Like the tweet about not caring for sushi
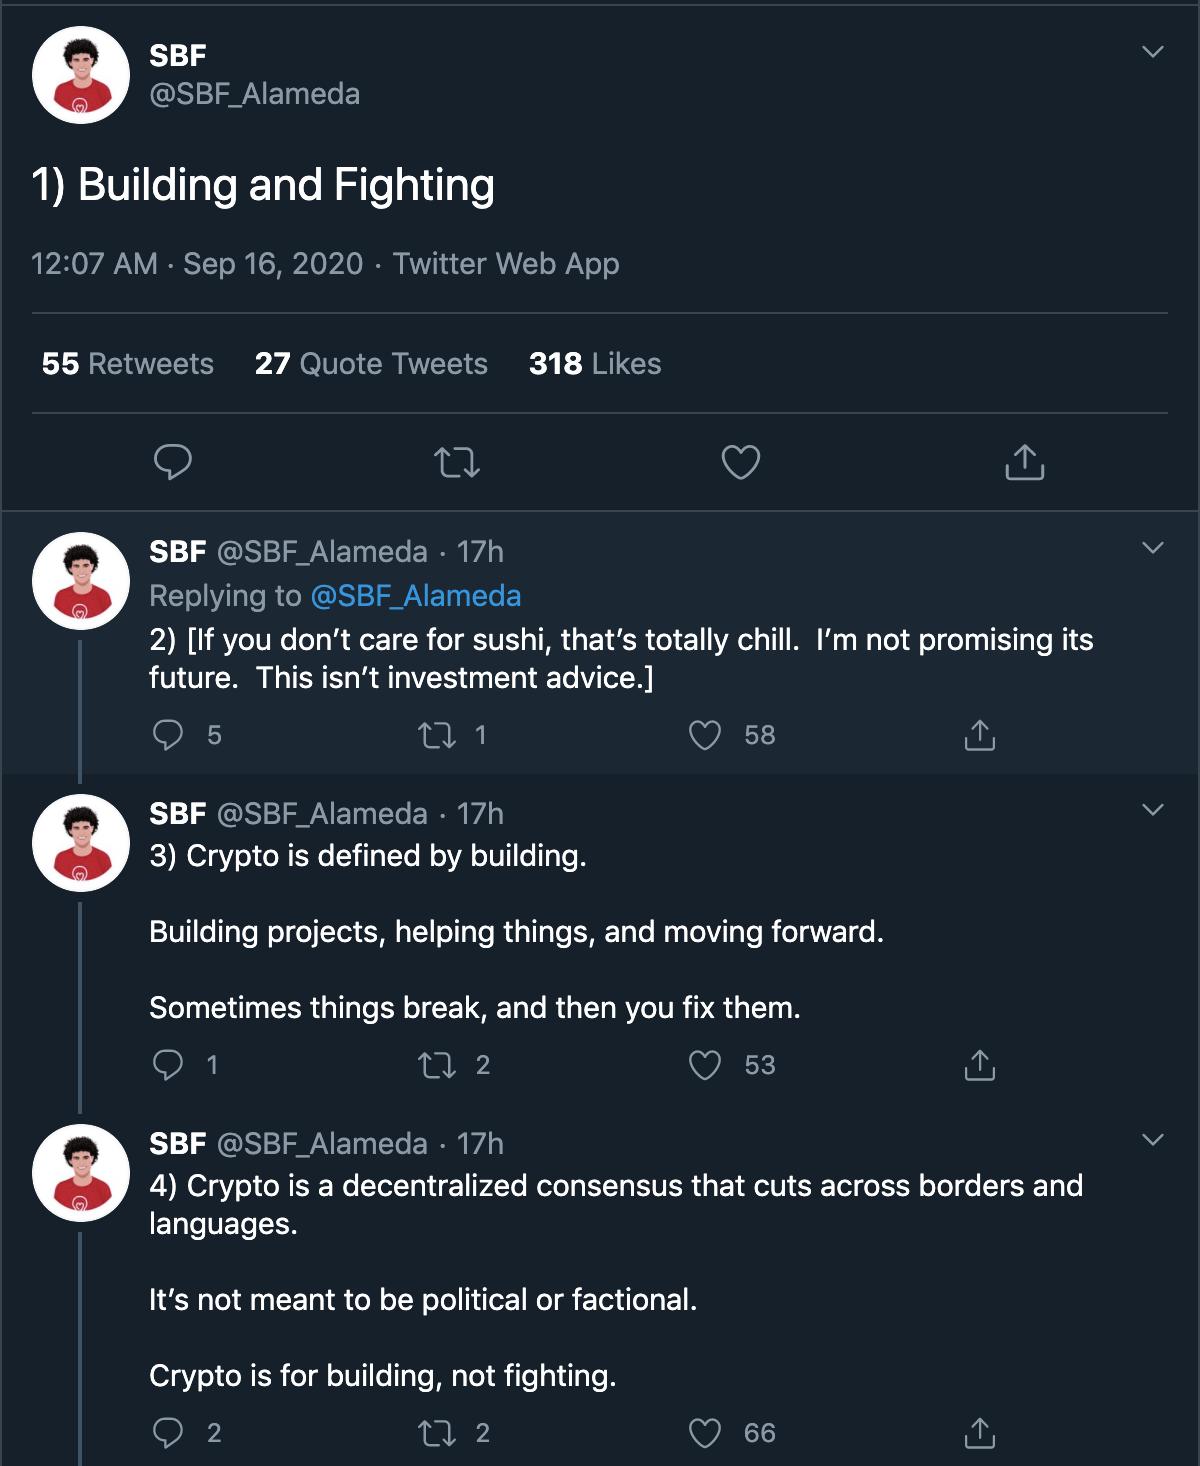Image resolution: width=1200 pixels, height=1466 pixels. pyautogui.click(x=705, y=736)
